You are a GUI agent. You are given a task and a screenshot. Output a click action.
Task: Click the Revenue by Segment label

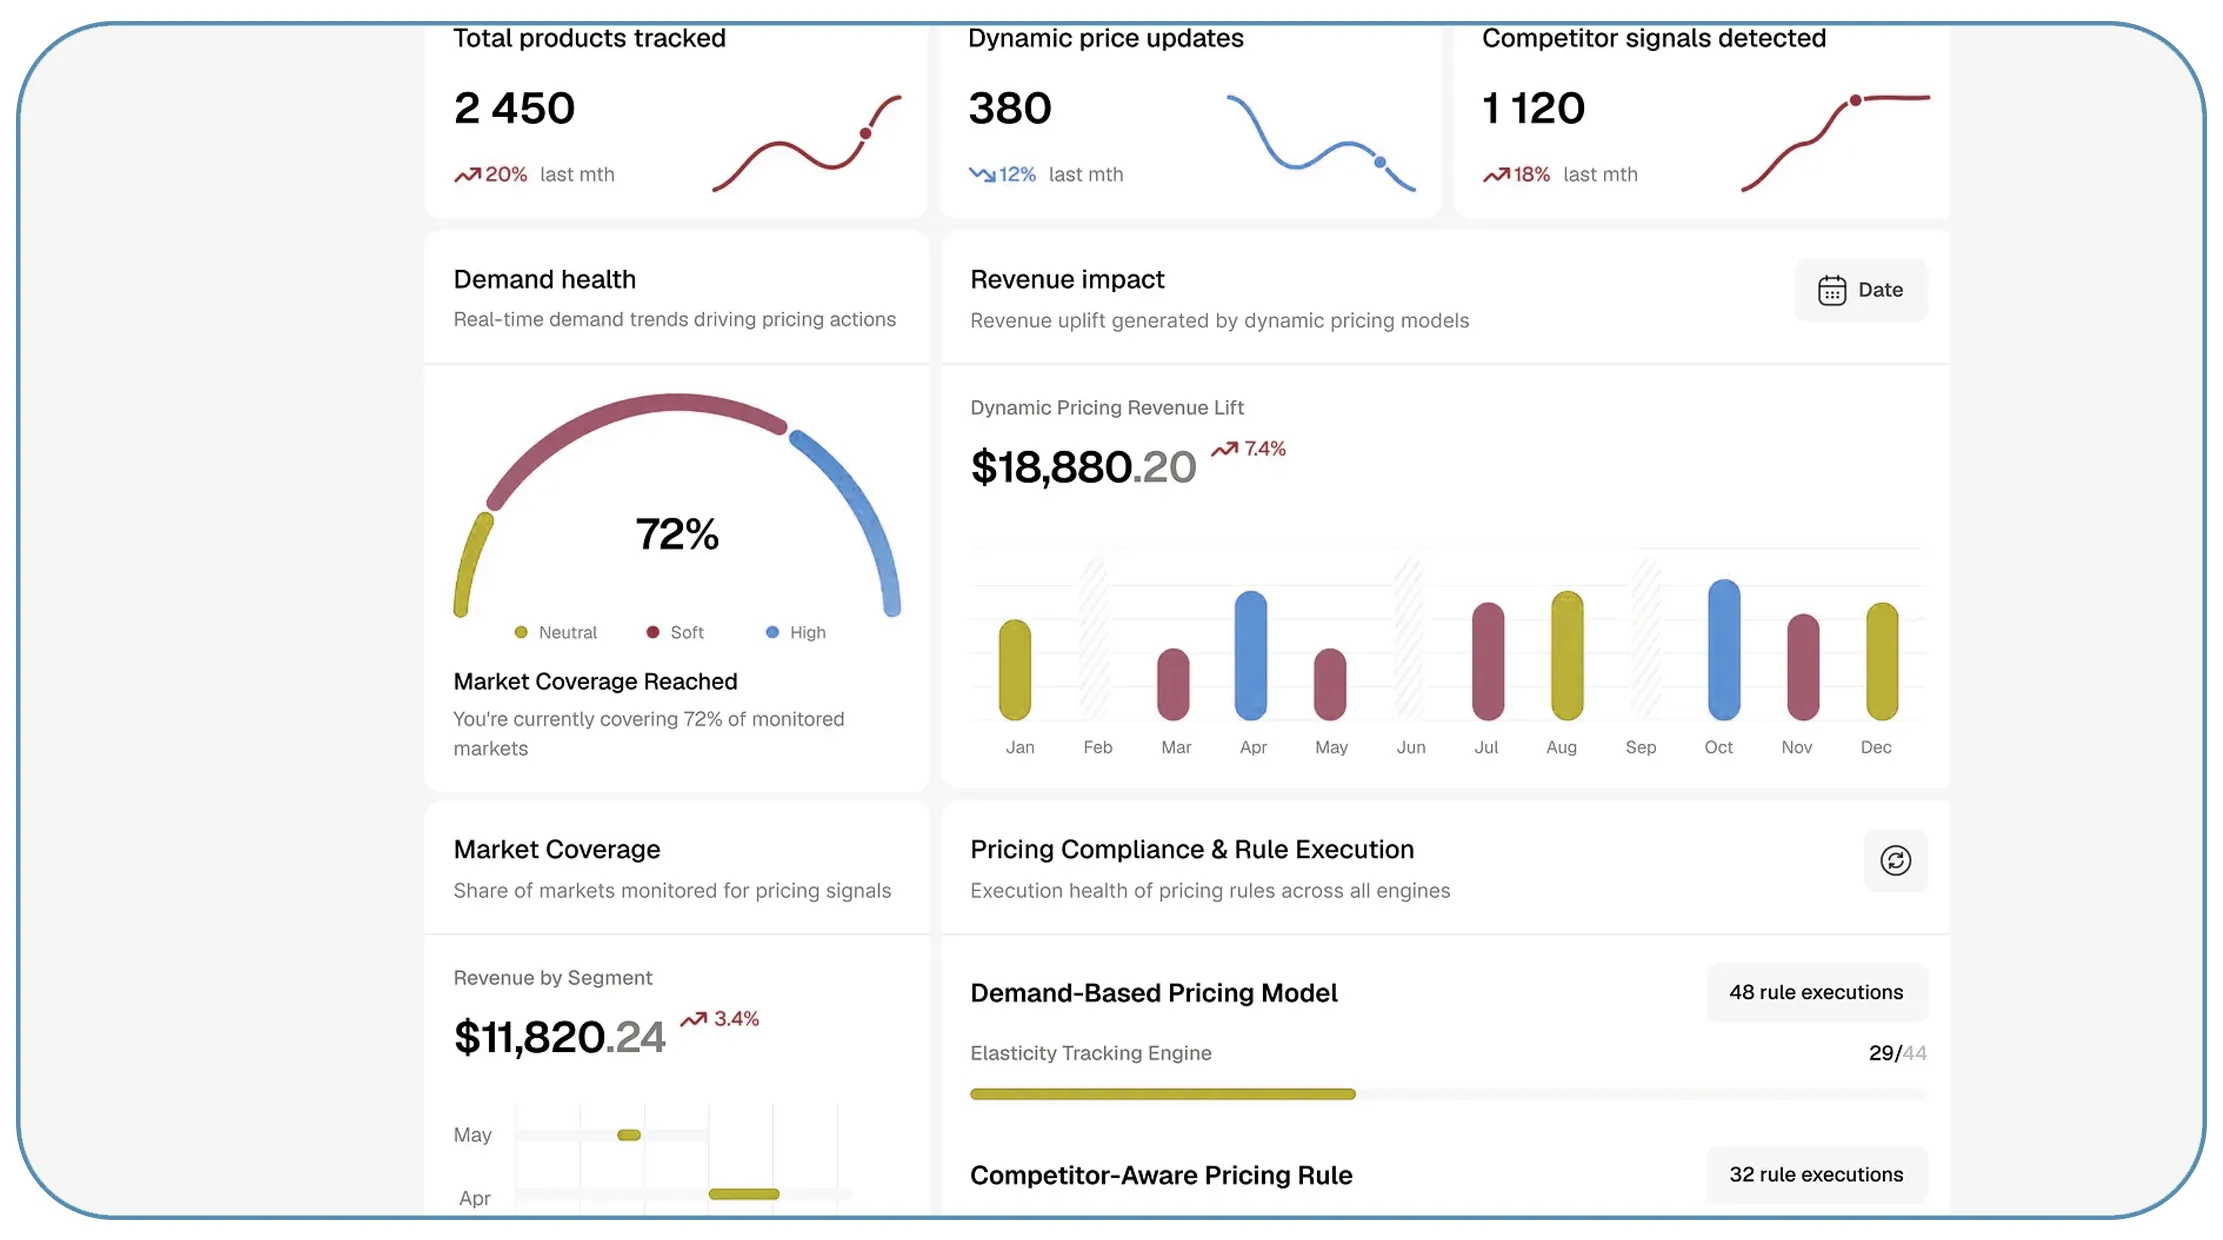tap(552, 977)
